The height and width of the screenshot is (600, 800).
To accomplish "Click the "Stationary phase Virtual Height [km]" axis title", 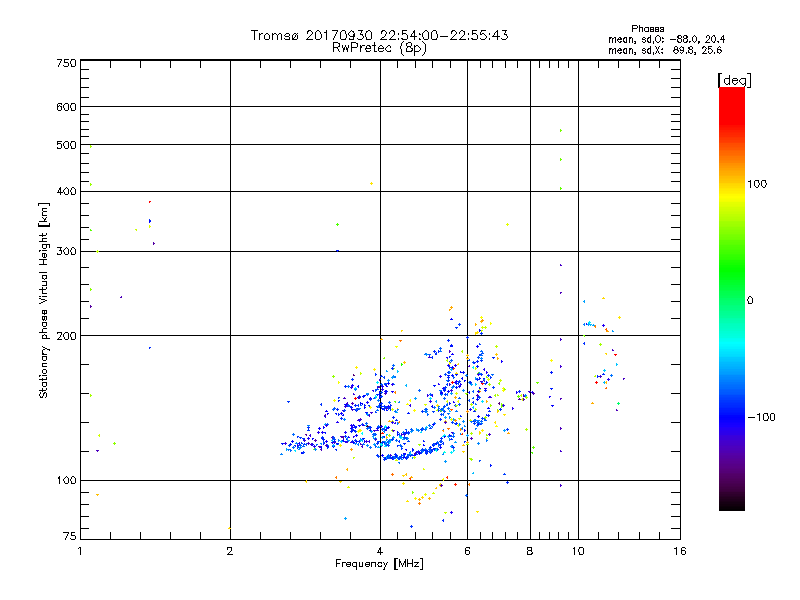I will 44,300.
